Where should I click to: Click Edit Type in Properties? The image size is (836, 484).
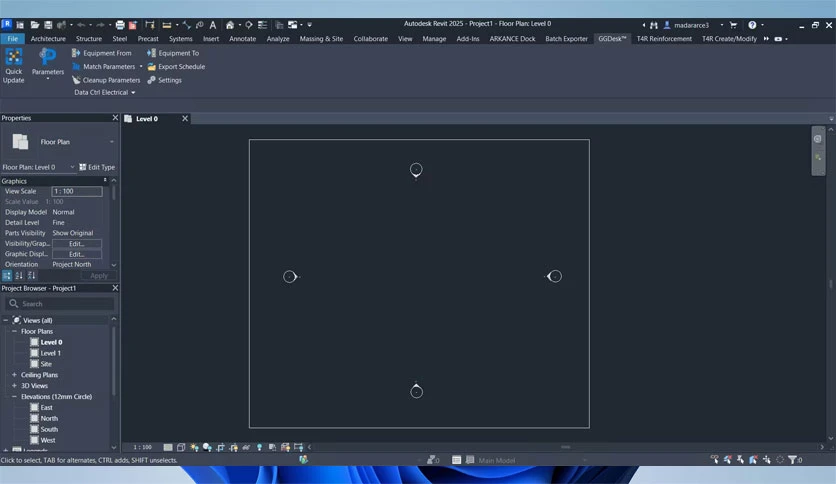[x=97, y=167]
